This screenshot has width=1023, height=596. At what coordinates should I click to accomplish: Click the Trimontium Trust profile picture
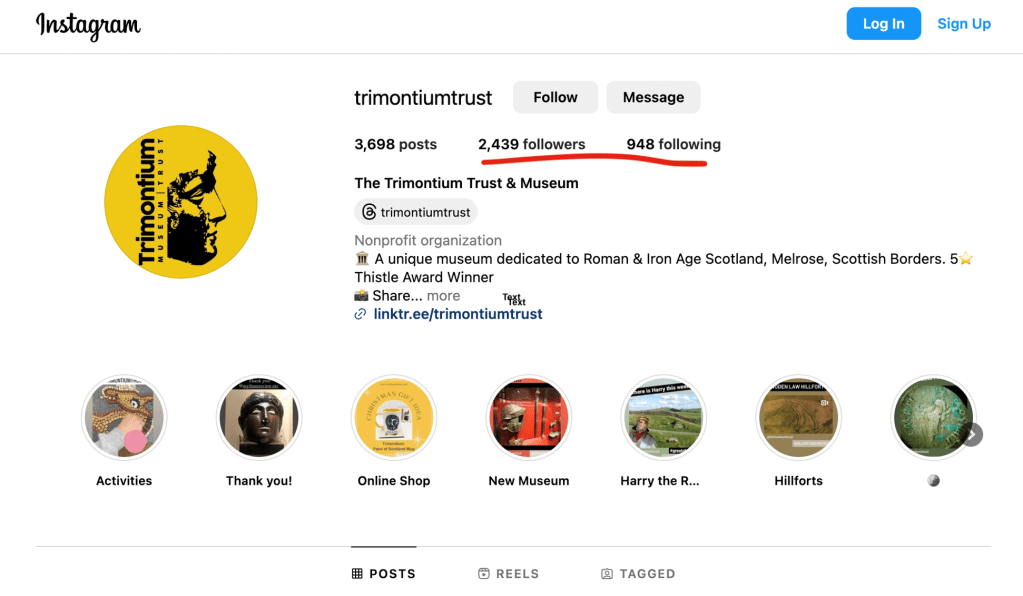pyautogui.click(x=181, y=202)
